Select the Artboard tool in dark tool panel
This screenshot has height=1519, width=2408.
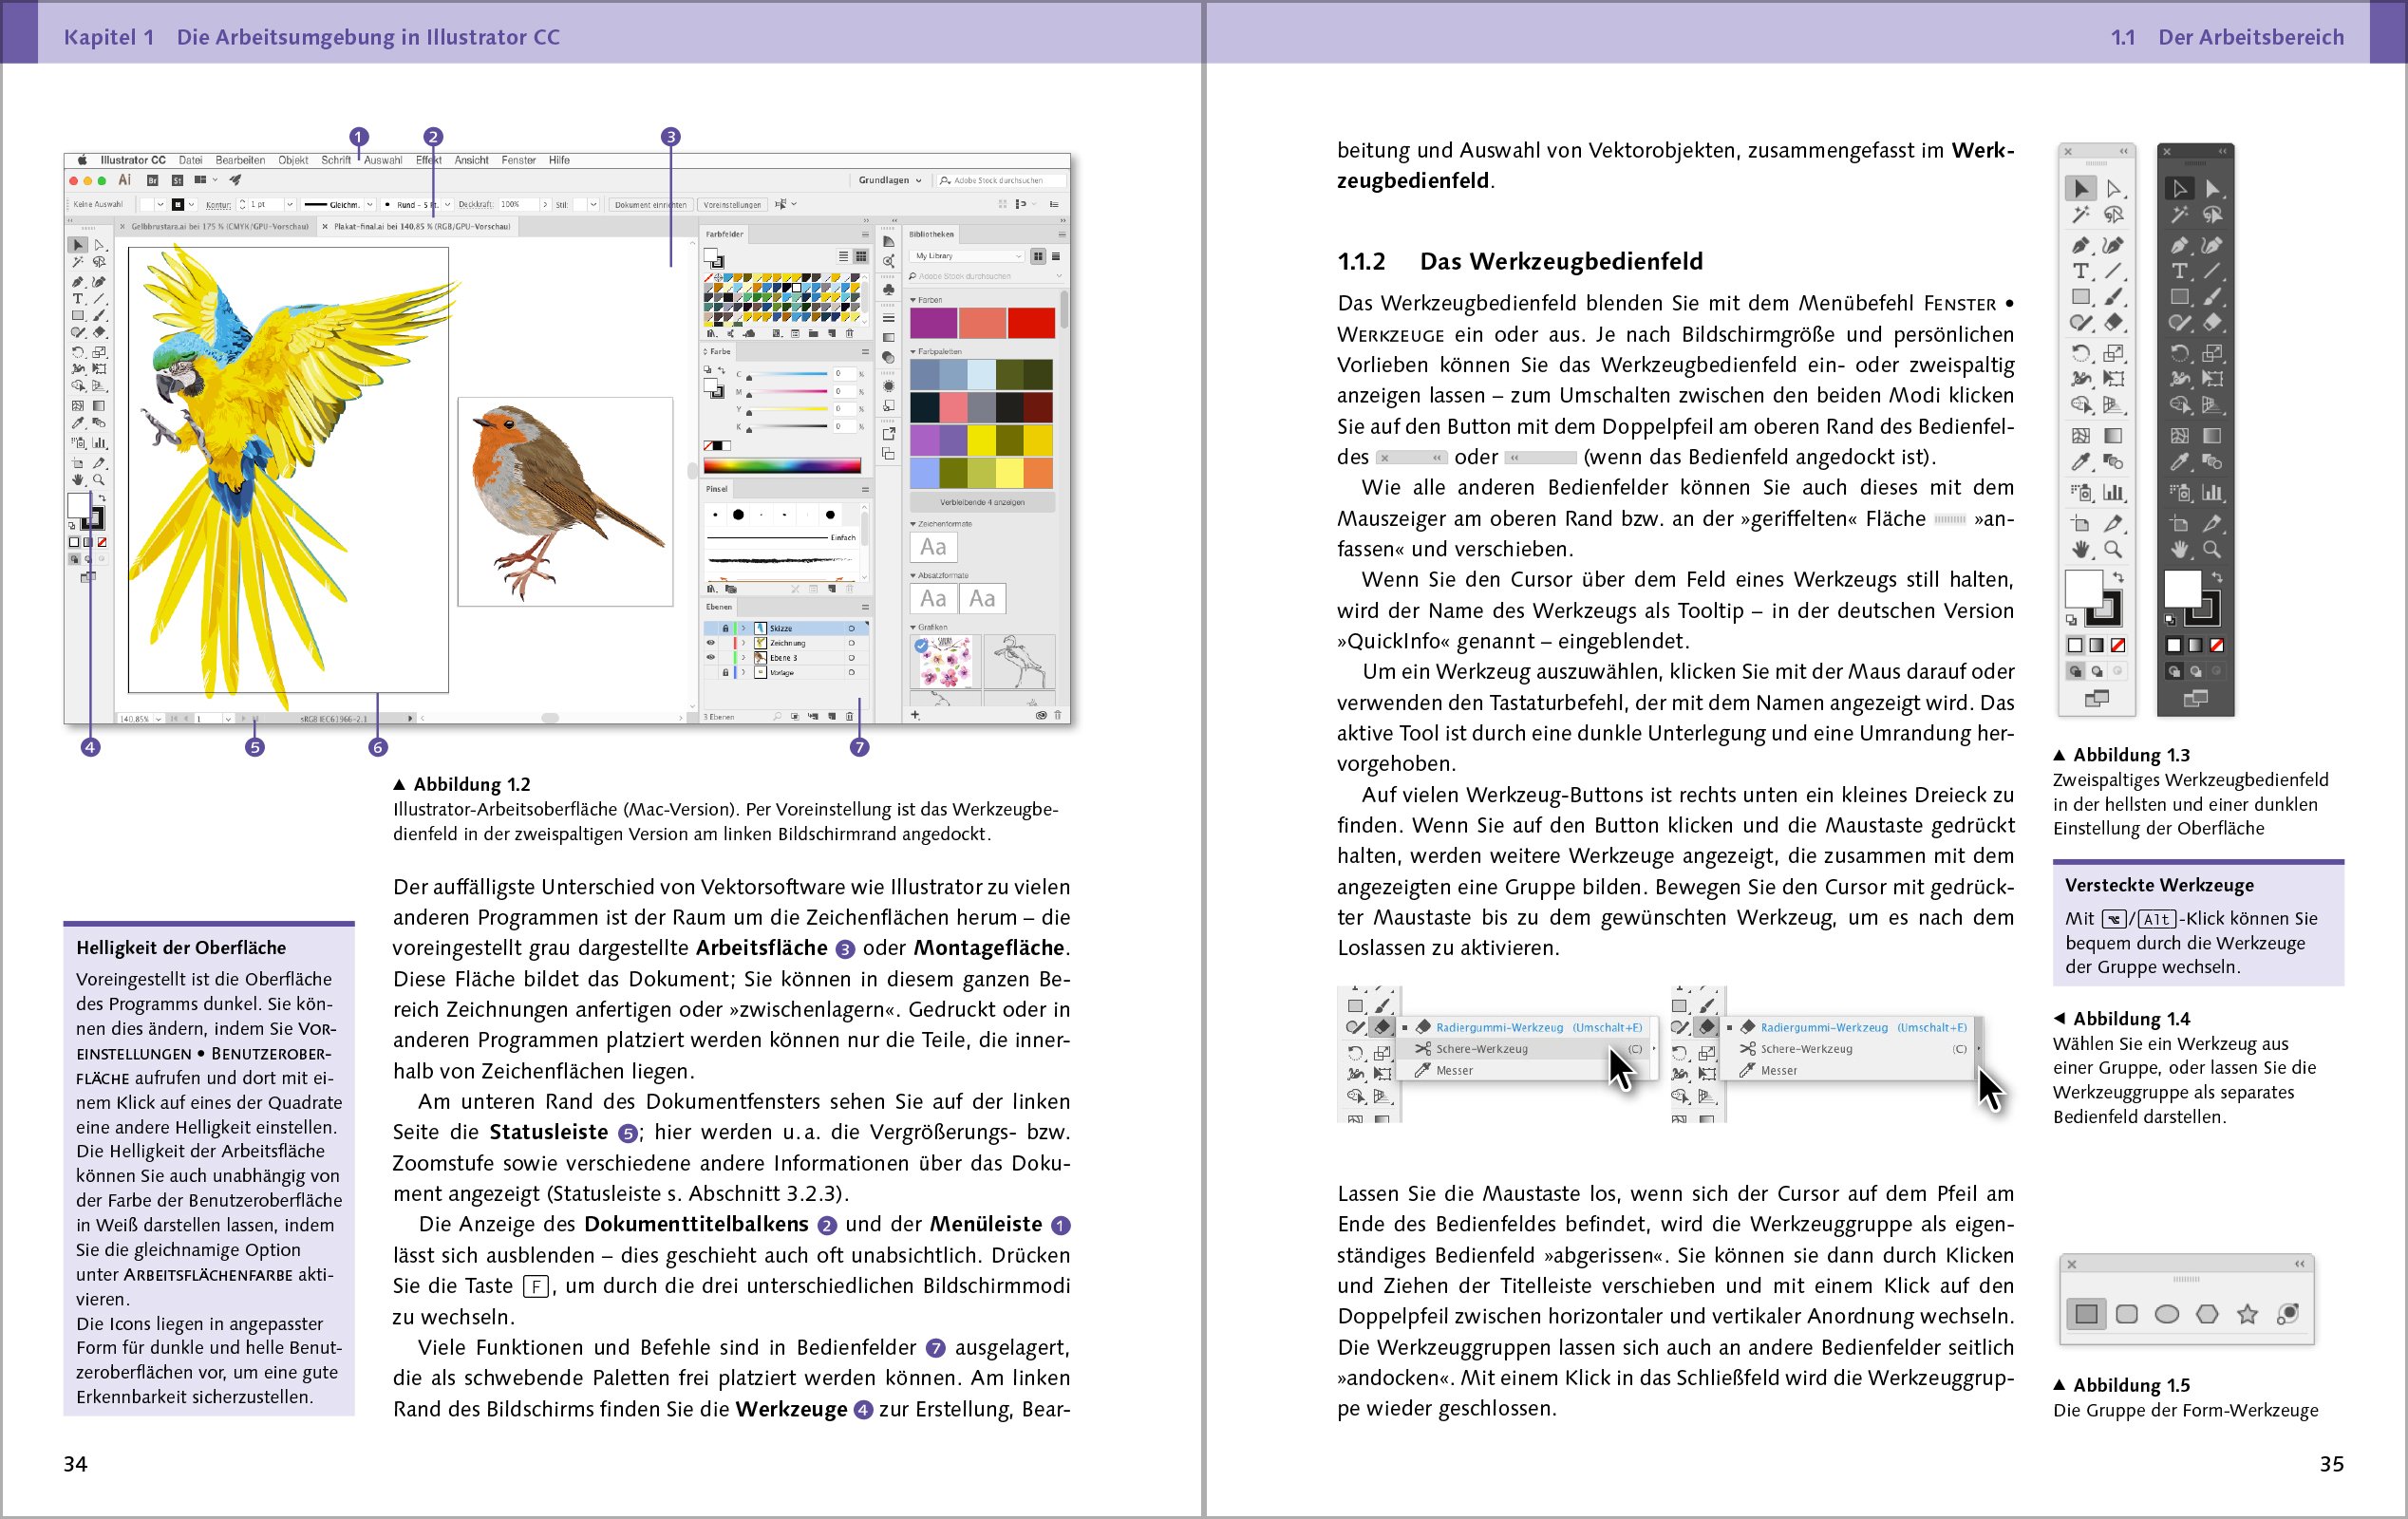[2180, 523]
